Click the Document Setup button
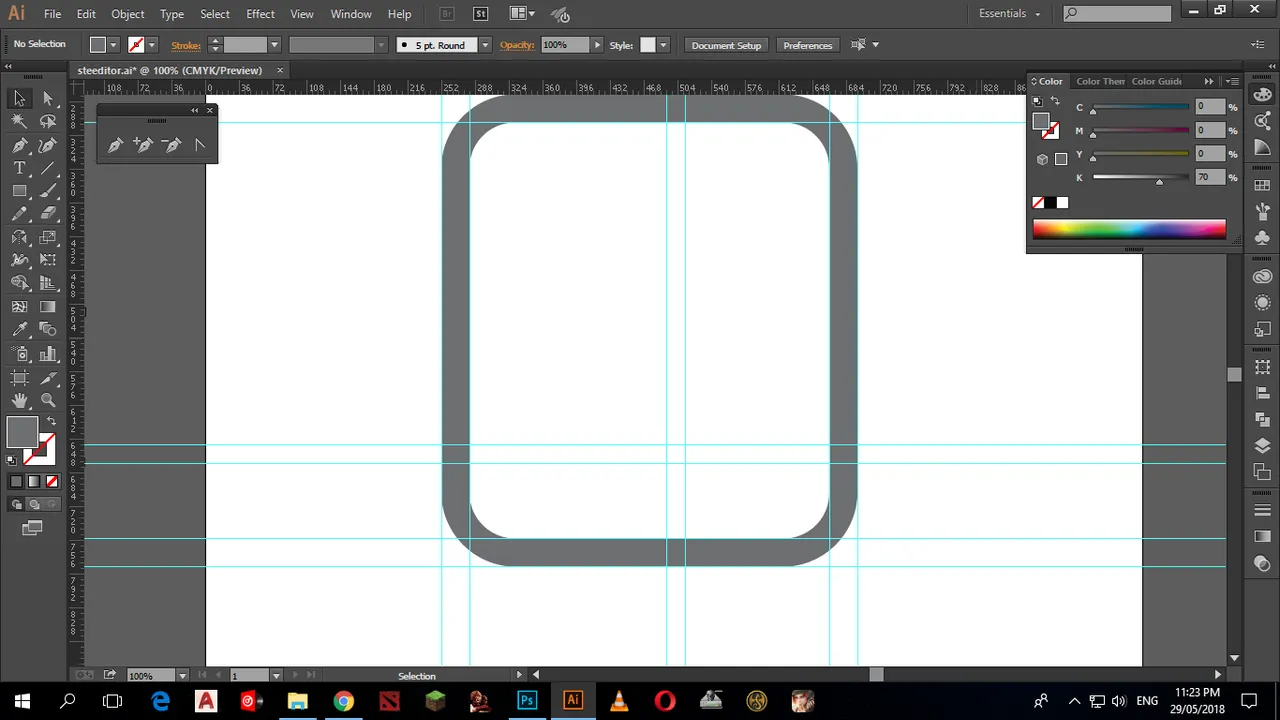Image resolution: width=1280 pixels, height=720 pixels. point(726,45)
